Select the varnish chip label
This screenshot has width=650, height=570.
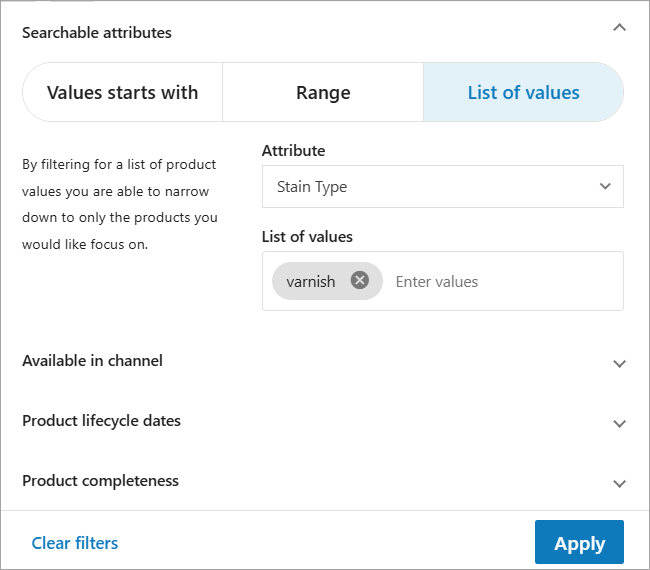click(310, 282)
